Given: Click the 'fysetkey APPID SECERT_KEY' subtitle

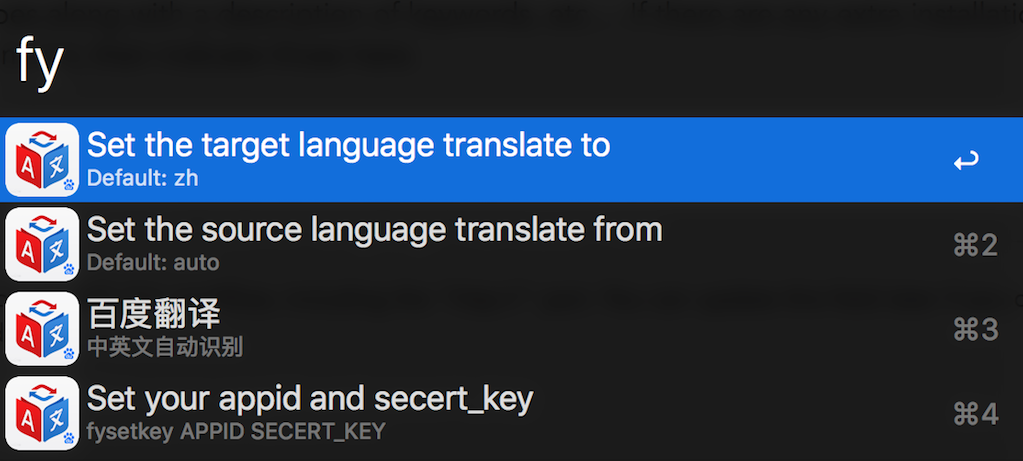Looking at the screenshot, I should pos(235,431).
